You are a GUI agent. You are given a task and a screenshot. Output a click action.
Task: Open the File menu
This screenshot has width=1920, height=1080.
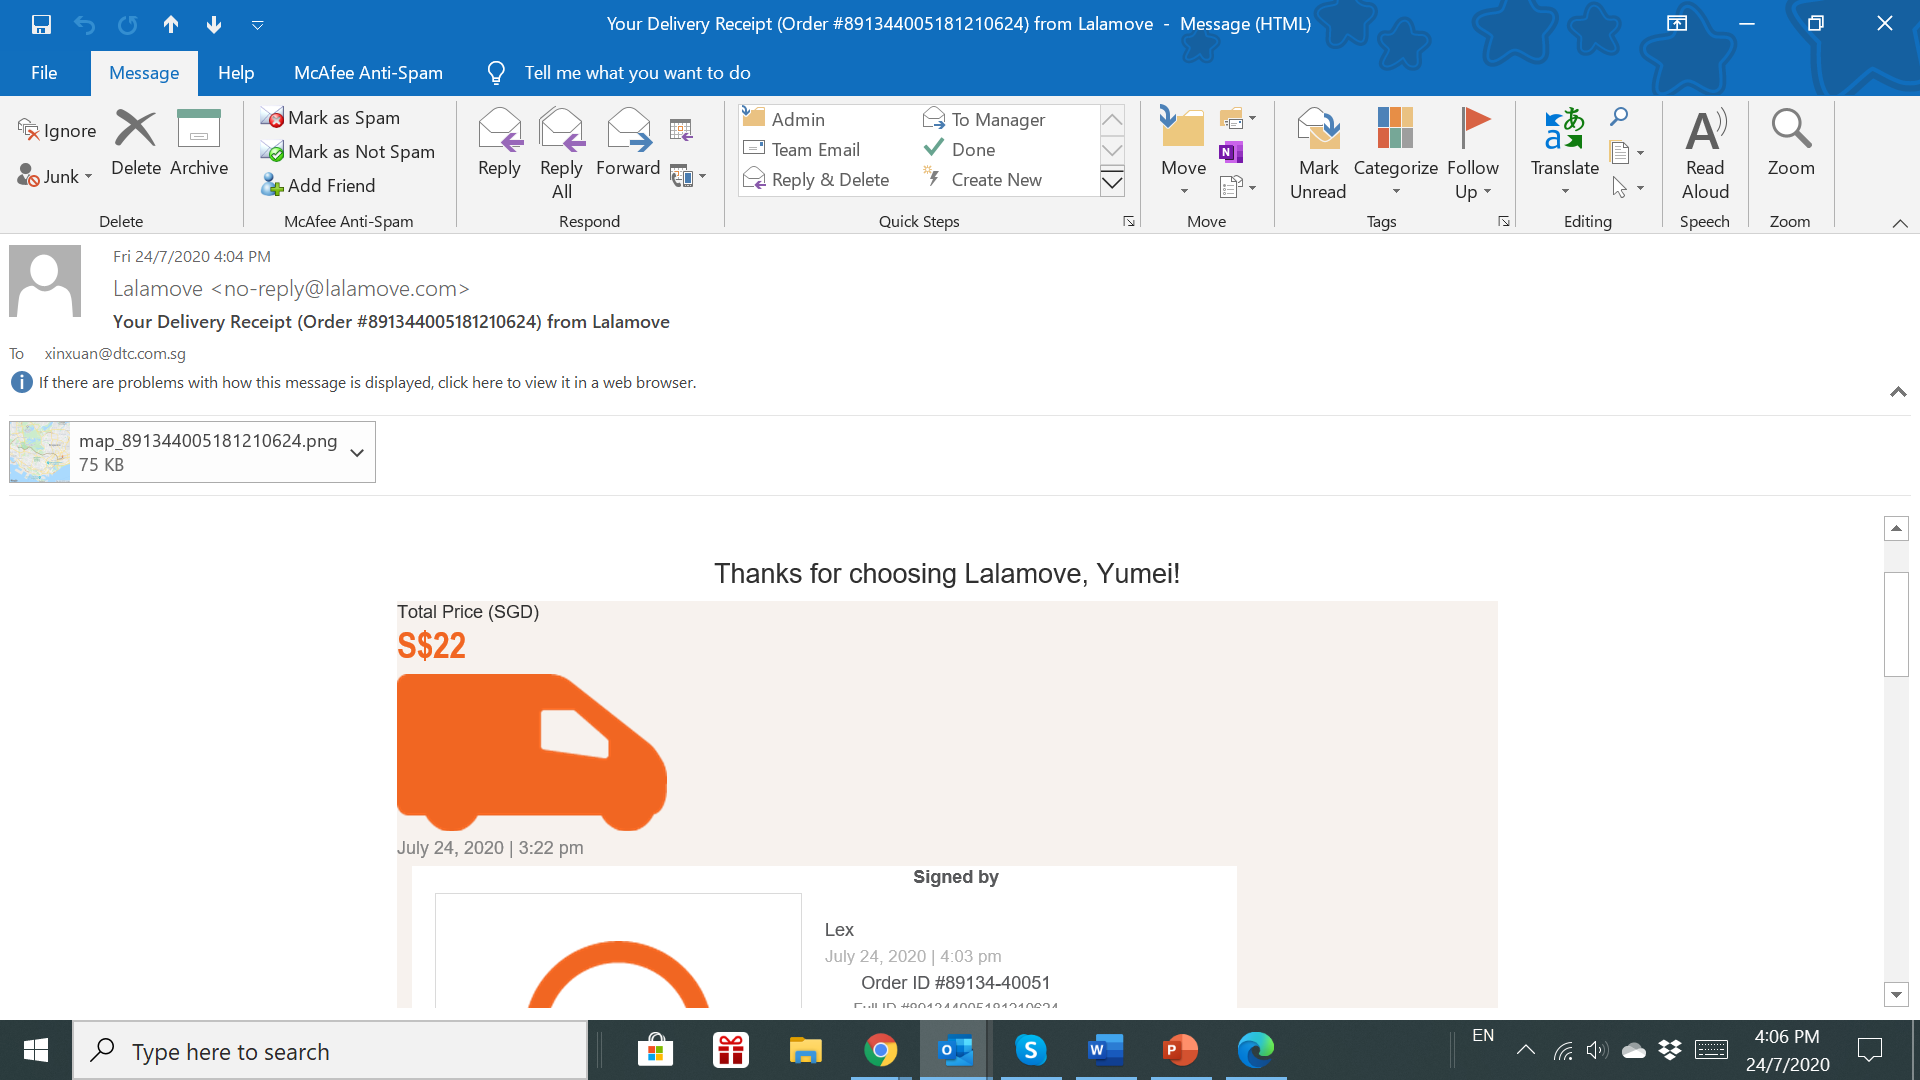point(44,73)
